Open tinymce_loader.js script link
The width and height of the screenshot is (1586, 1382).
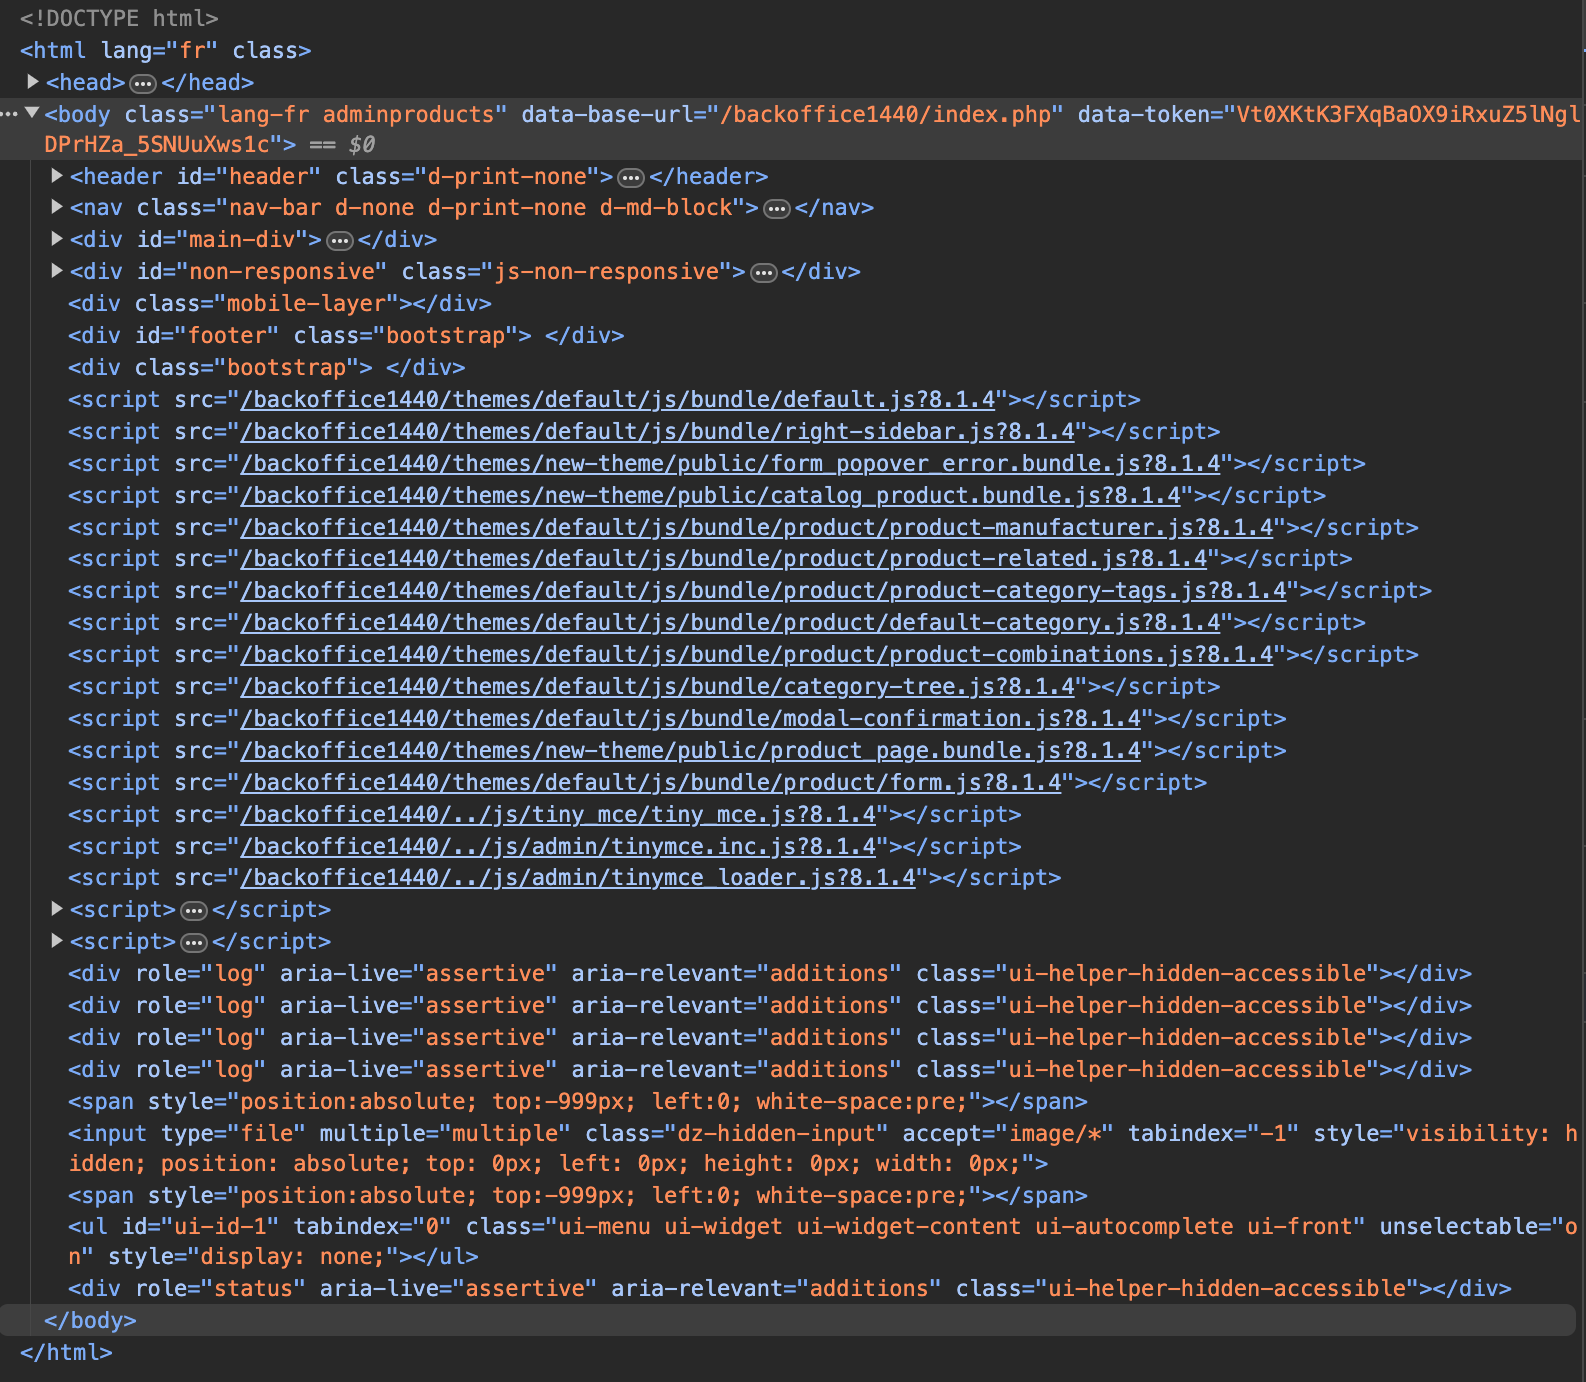click(578, 877)
